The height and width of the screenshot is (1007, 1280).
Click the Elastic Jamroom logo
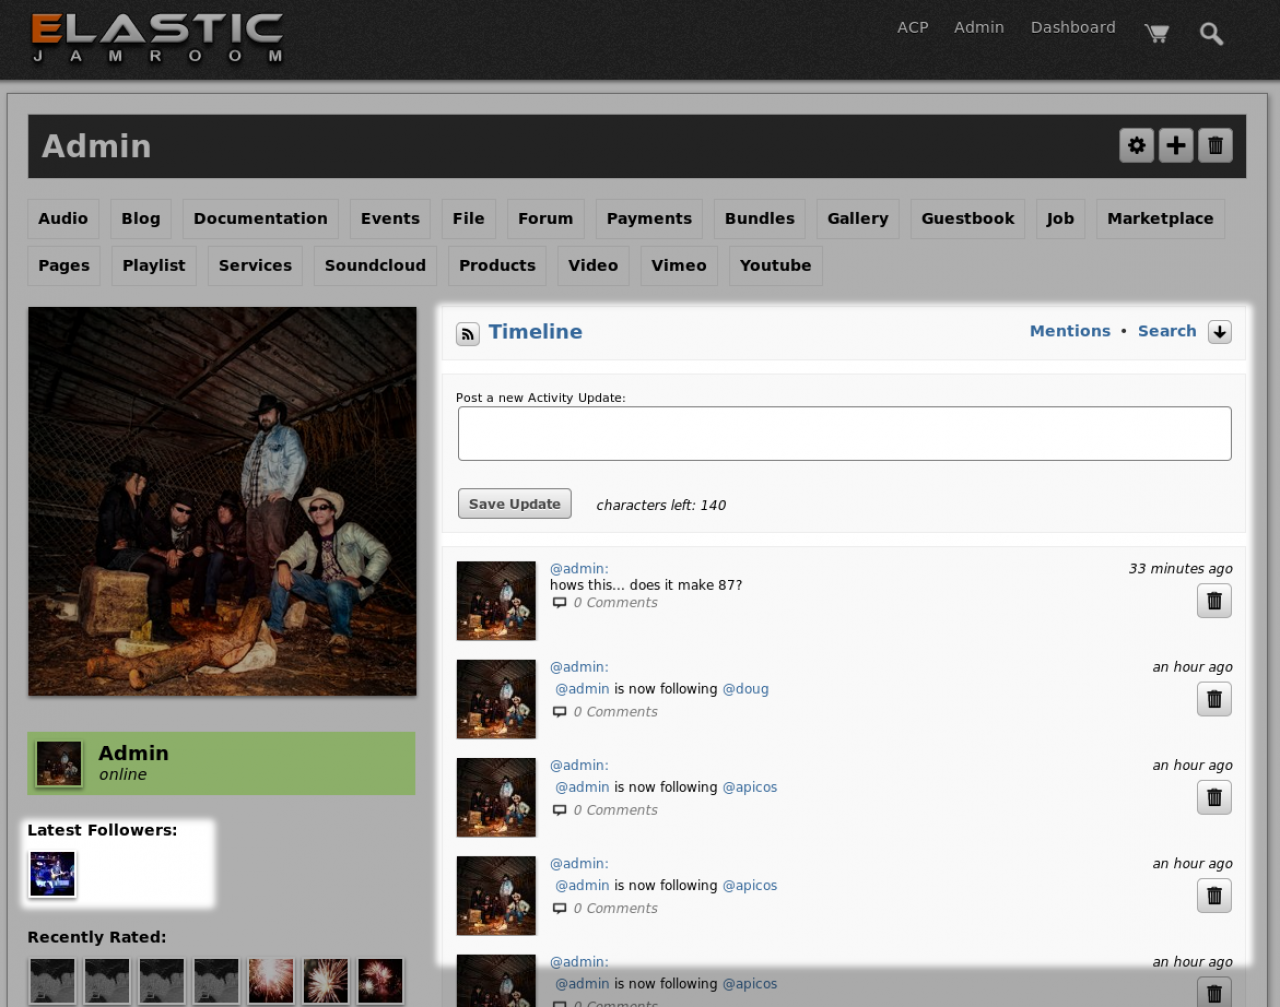[158, 38]
